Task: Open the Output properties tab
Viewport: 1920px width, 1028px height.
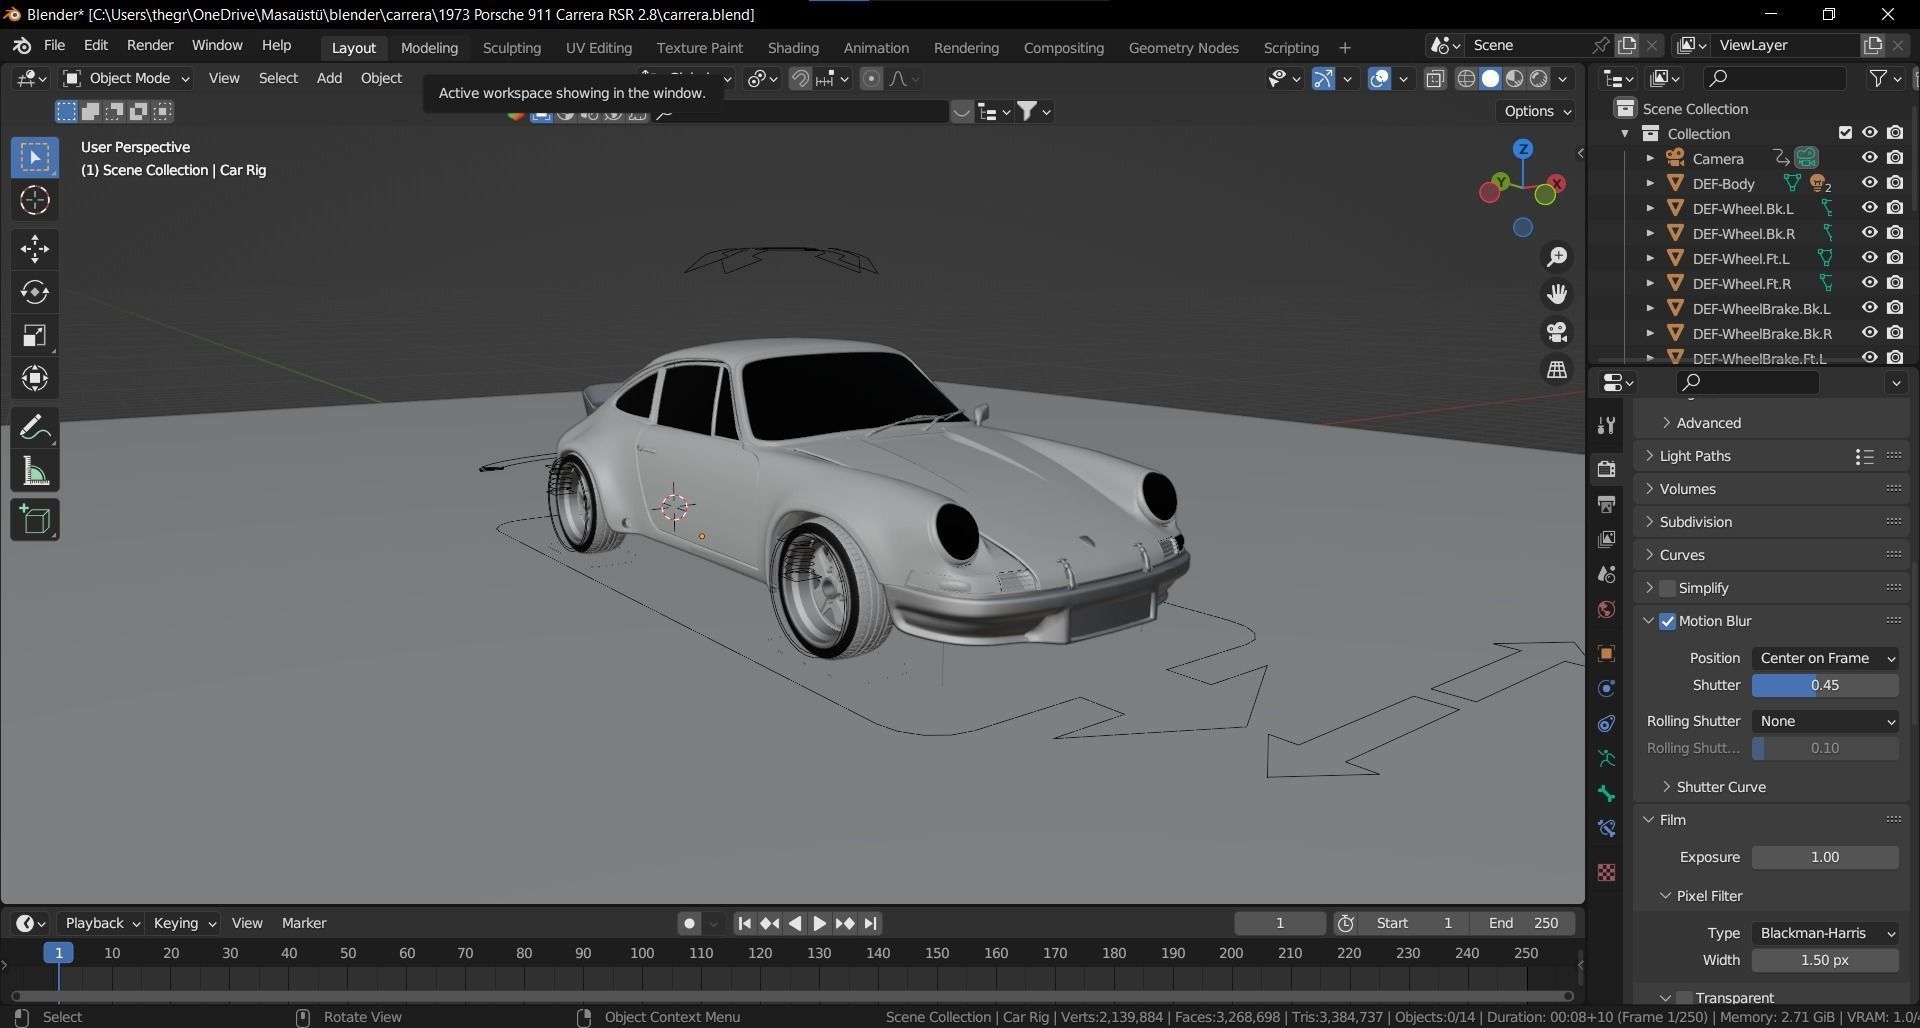Action: click(x=1607, y=504)
